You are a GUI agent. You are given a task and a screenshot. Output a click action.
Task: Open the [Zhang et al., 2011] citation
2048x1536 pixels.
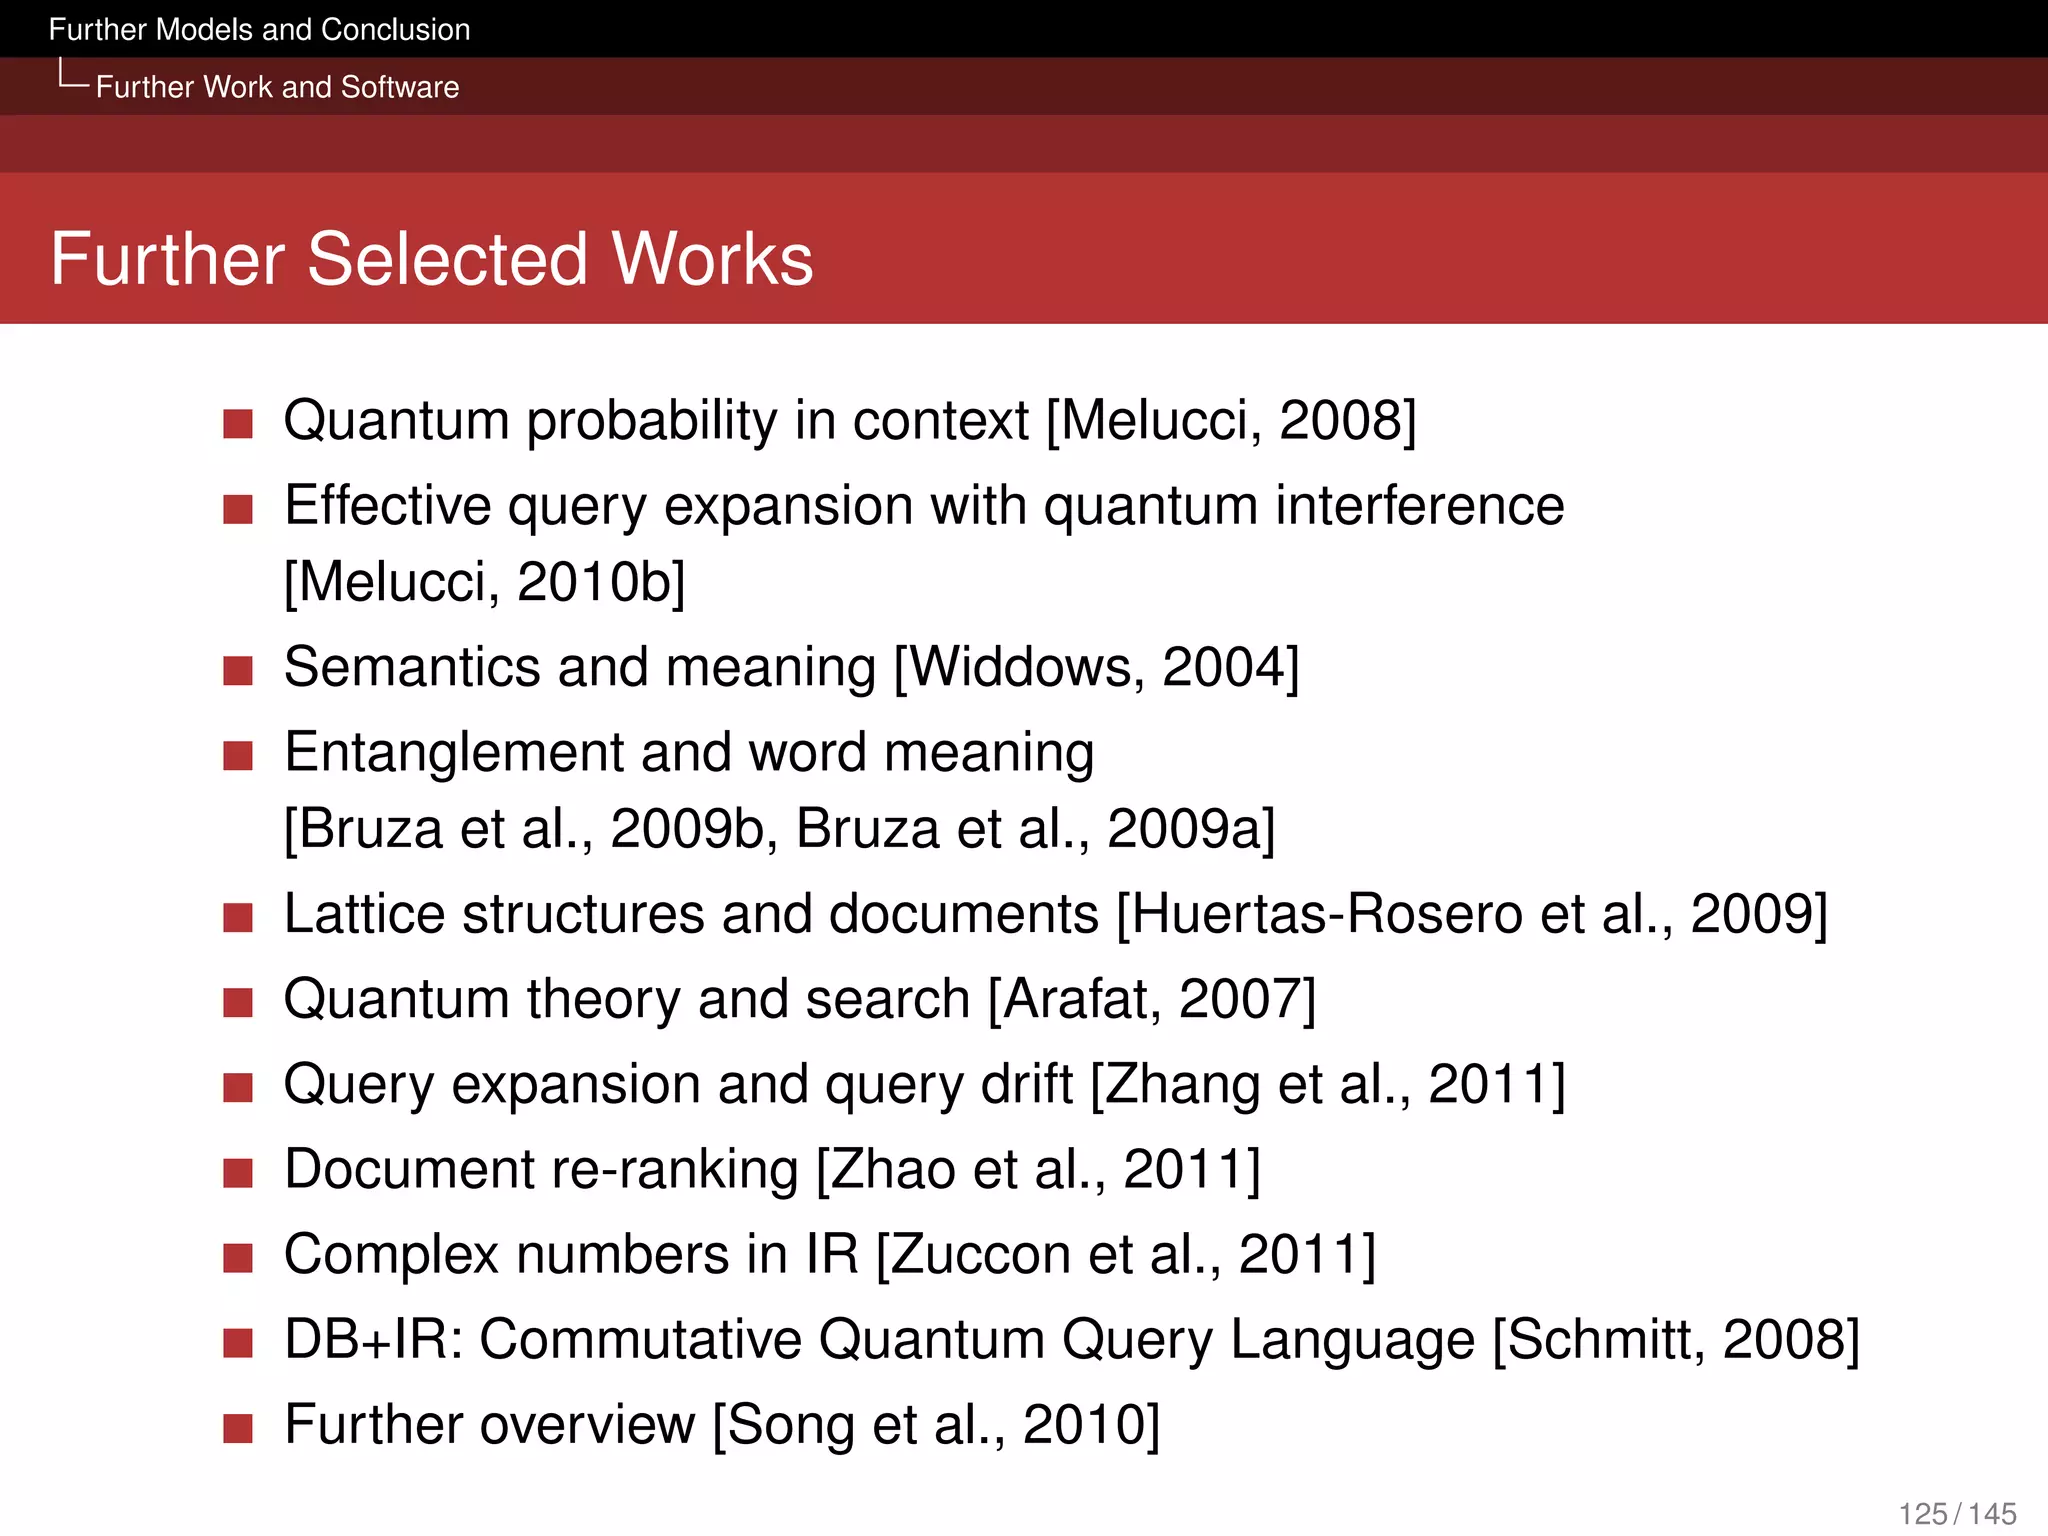(x=1327, y=1085)
